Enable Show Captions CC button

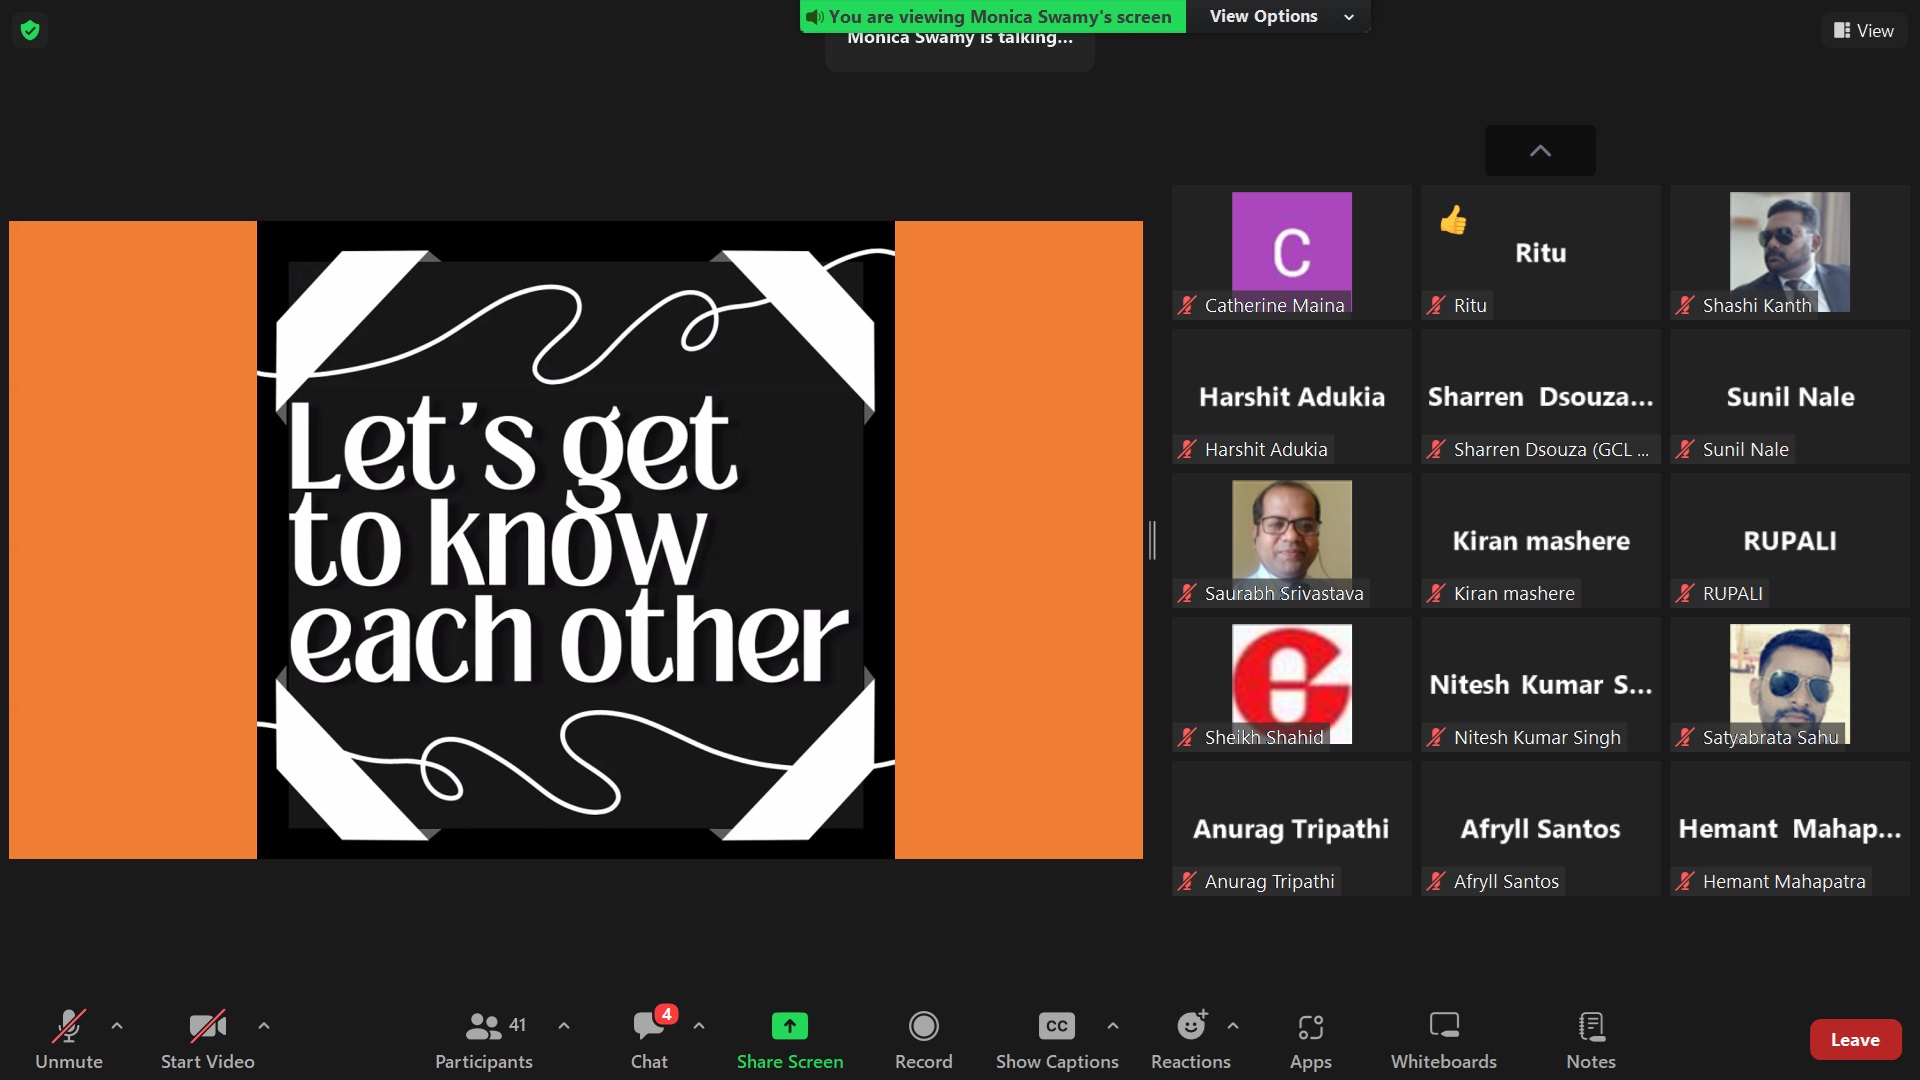tap(1056, 1027)
